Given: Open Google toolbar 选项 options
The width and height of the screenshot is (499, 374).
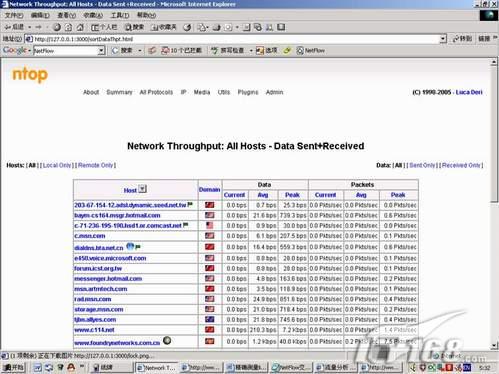Looking at the screenshot, I should (x=266, y=50).
